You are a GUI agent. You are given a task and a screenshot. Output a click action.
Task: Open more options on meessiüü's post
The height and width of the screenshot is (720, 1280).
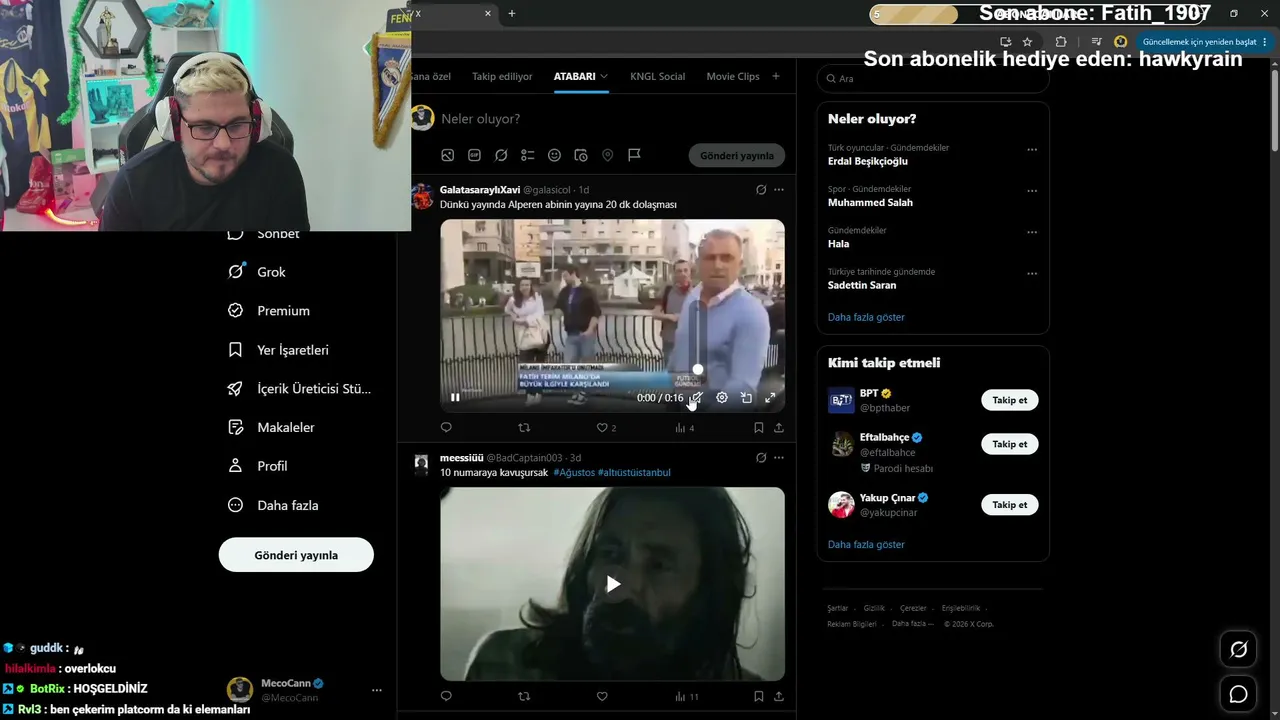click(x=779, y=458)
